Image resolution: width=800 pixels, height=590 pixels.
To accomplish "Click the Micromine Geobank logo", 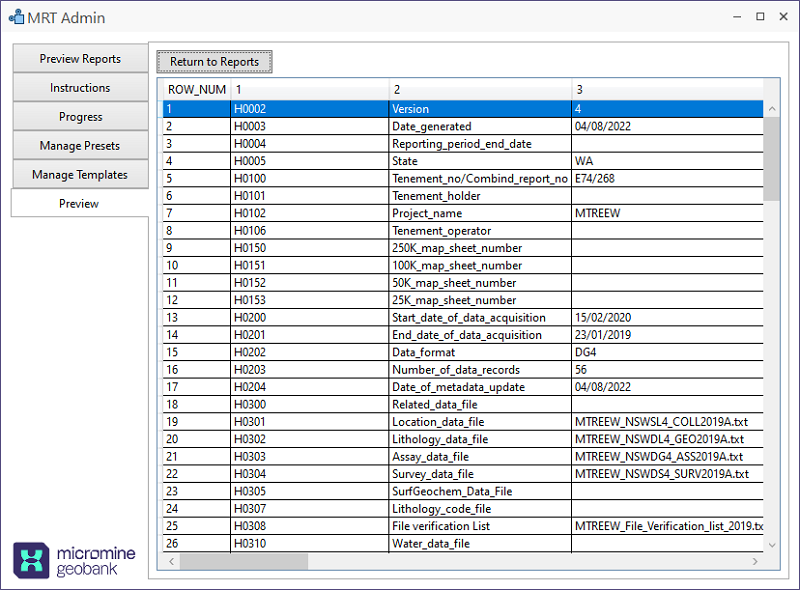I will pos(74,560).
